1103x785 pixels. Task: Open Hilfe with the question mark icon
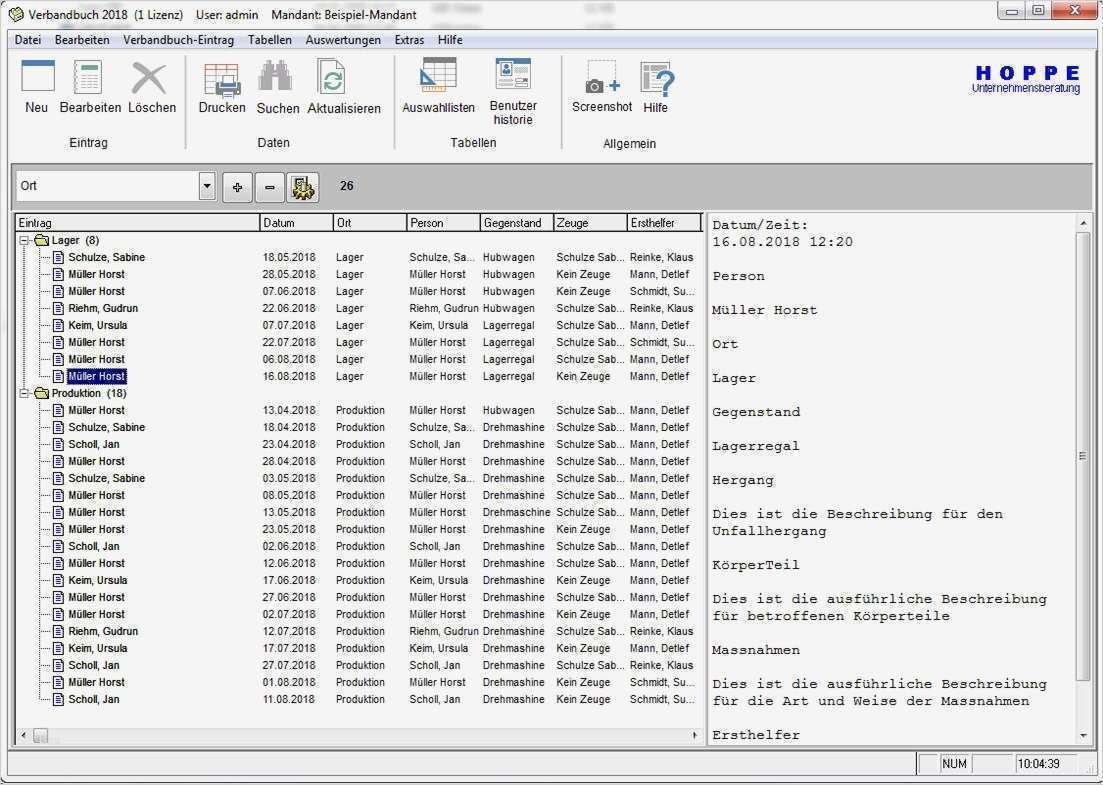click(656, 78)
